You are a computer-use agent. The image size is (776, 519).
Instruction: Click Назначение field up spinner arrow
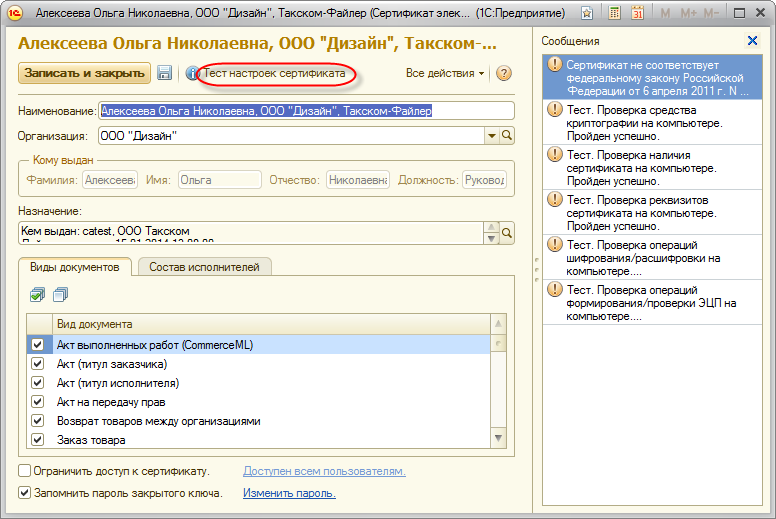[491, 227]
